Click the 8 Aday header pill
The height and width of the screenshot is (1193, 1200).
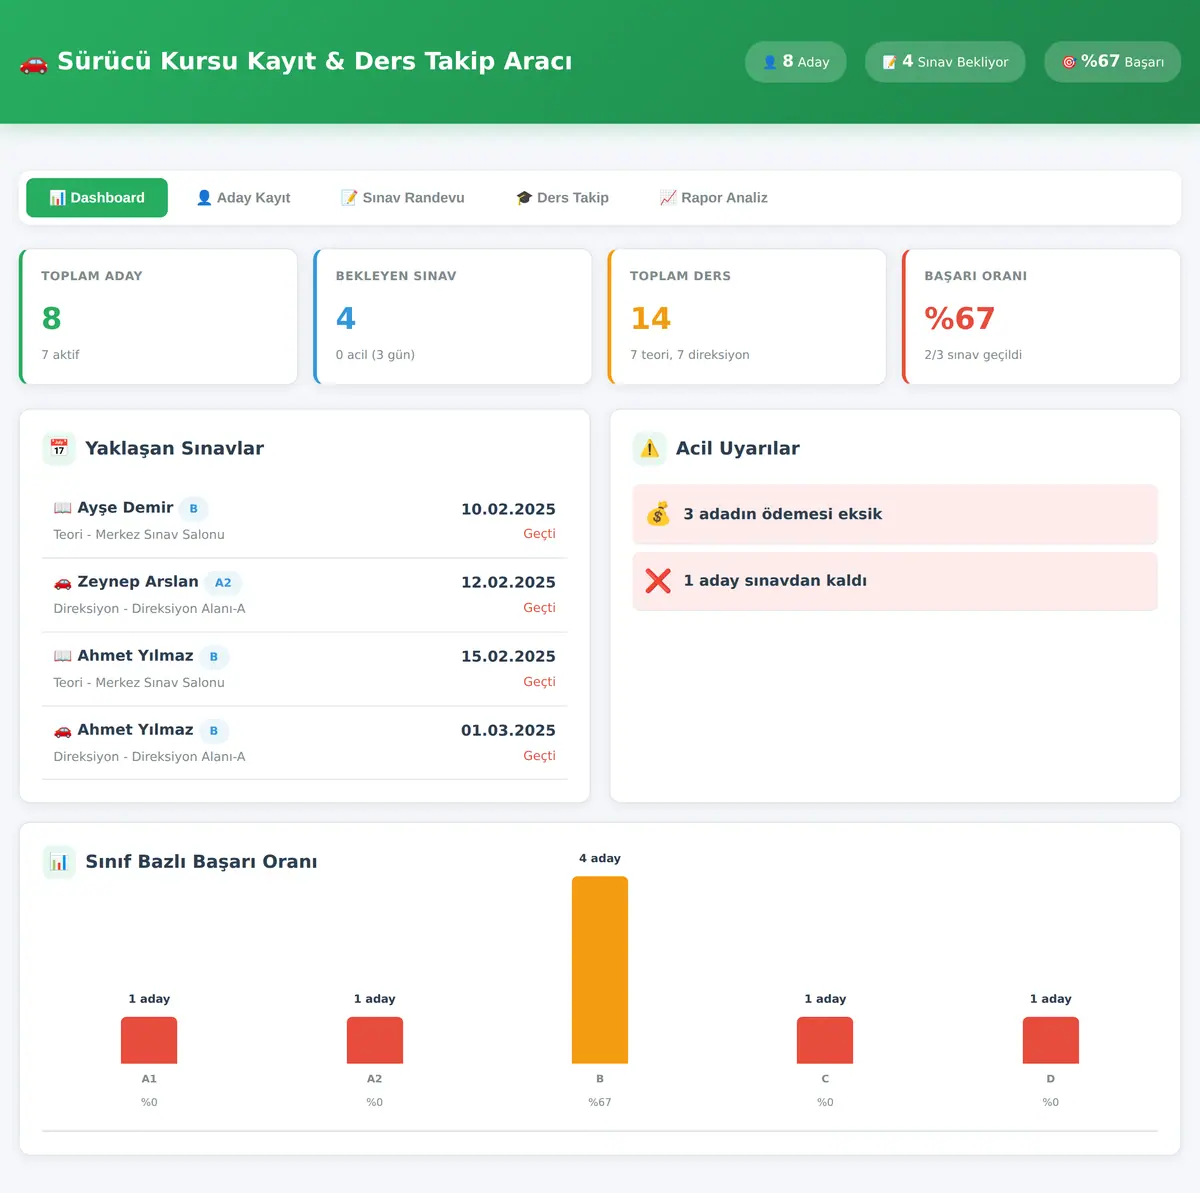[x=796, y=62]
